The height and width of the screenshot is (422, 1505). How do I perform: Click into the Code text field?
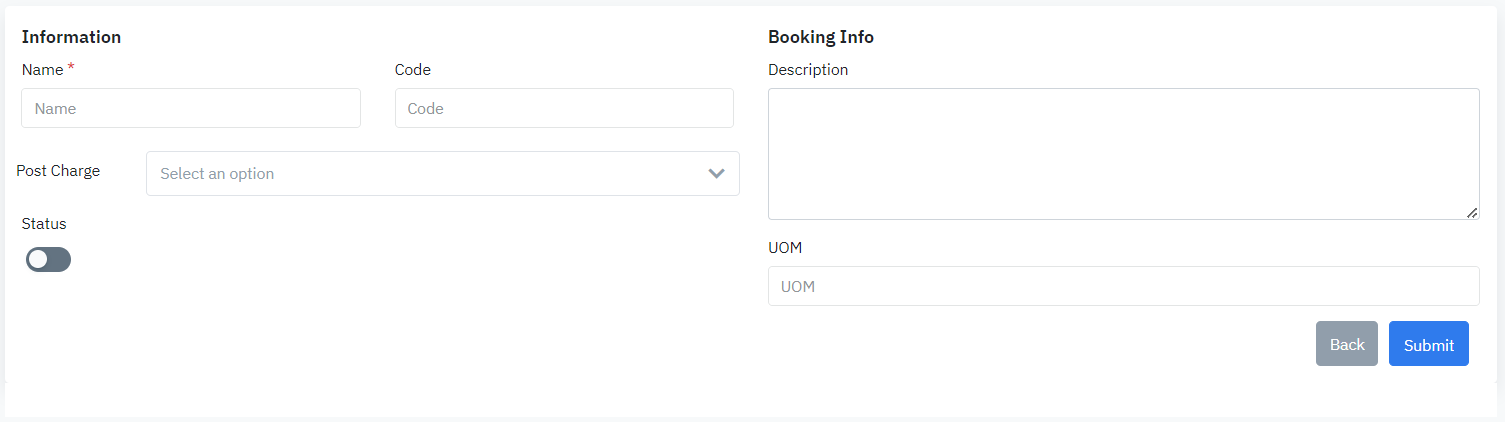click(564, 108)
